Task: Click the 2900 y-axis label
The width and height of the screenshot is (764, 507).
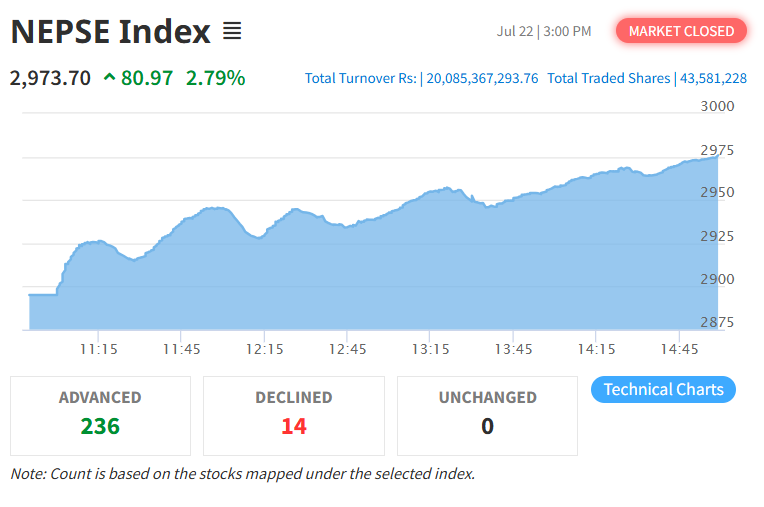Action: point(717,279)
